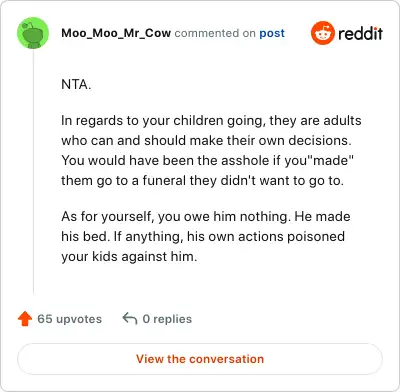Click the final line "your kids against him."
Screen dimensions: 400x392
(x=129, y=257)
